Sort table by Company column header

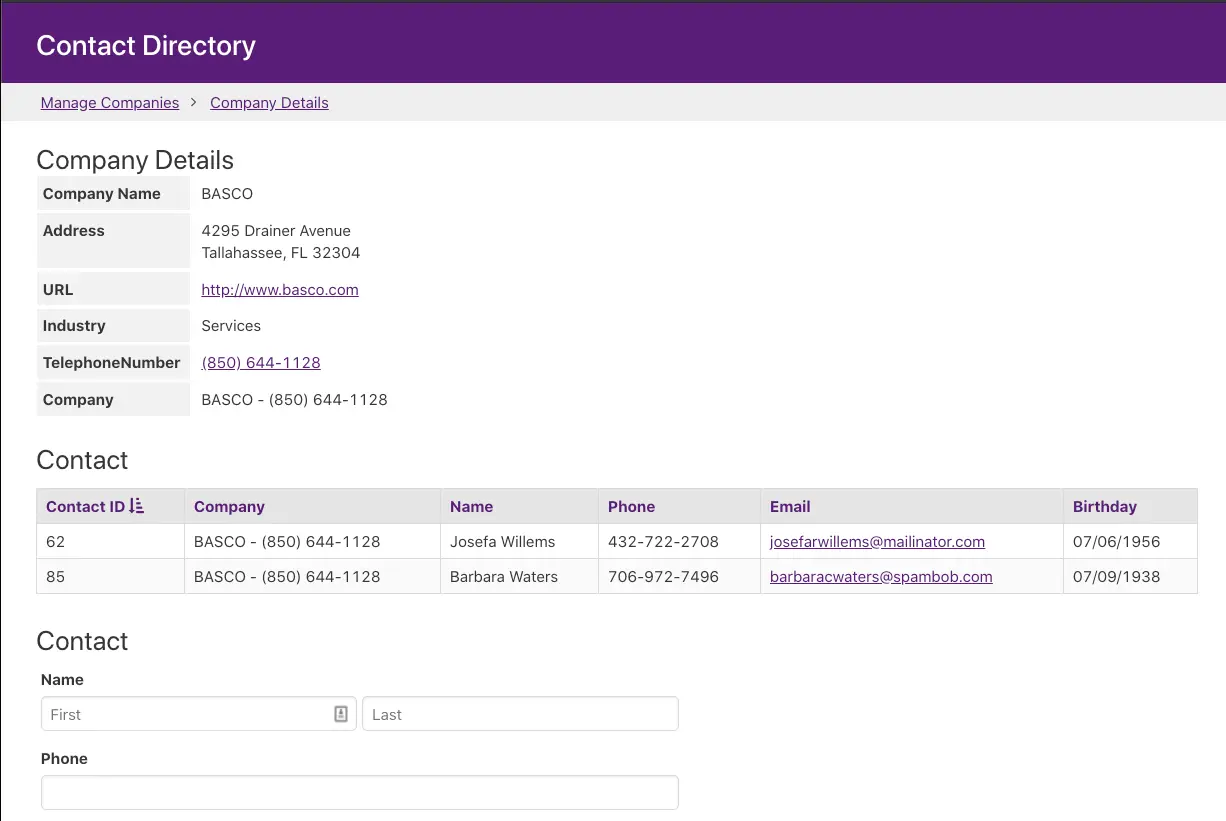(x=229, y=507)
